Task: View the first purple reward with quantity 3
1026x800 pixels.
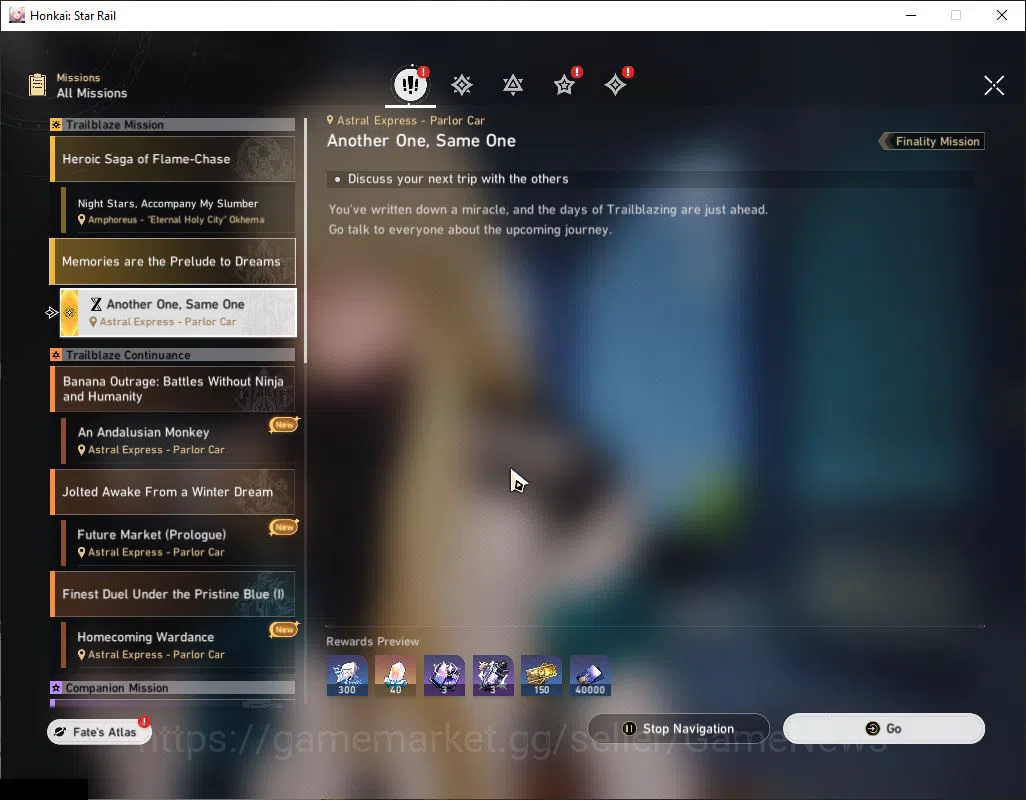Action: click(444, 676)
